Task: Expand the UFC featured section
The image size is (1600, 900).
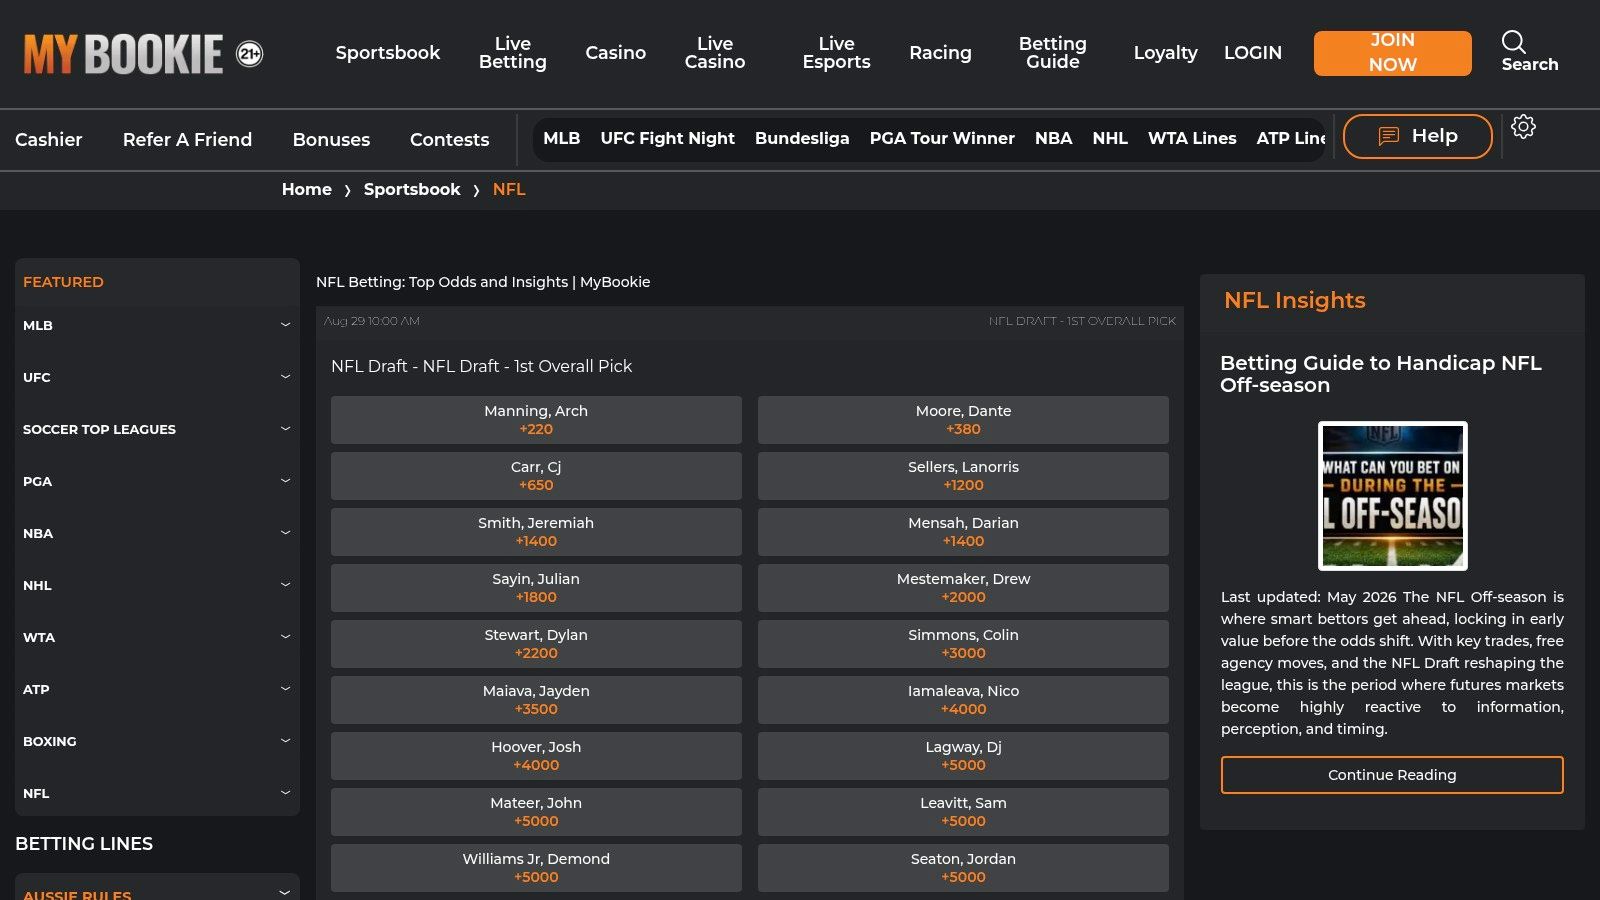Action: pyautogui.click(x=157, y=377)
